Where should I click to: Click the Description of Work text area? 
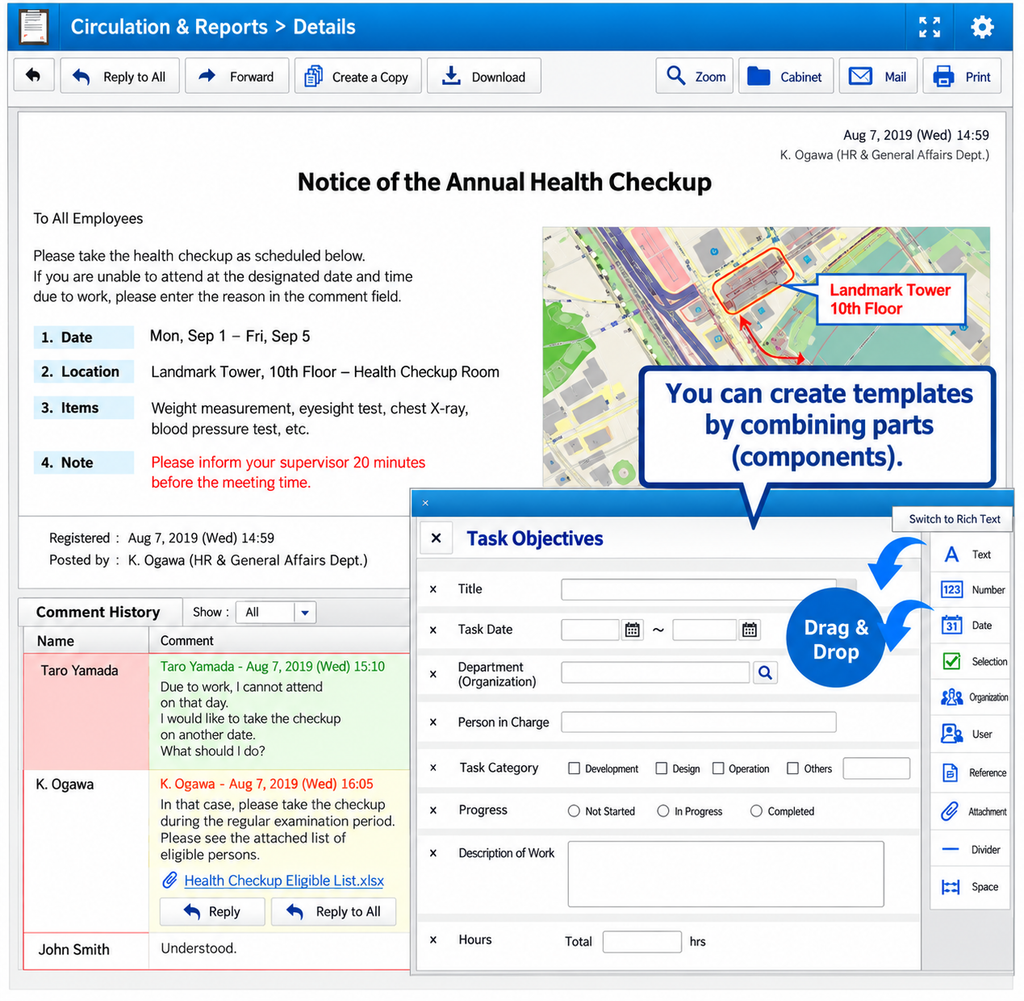click(x=726, y=874)
